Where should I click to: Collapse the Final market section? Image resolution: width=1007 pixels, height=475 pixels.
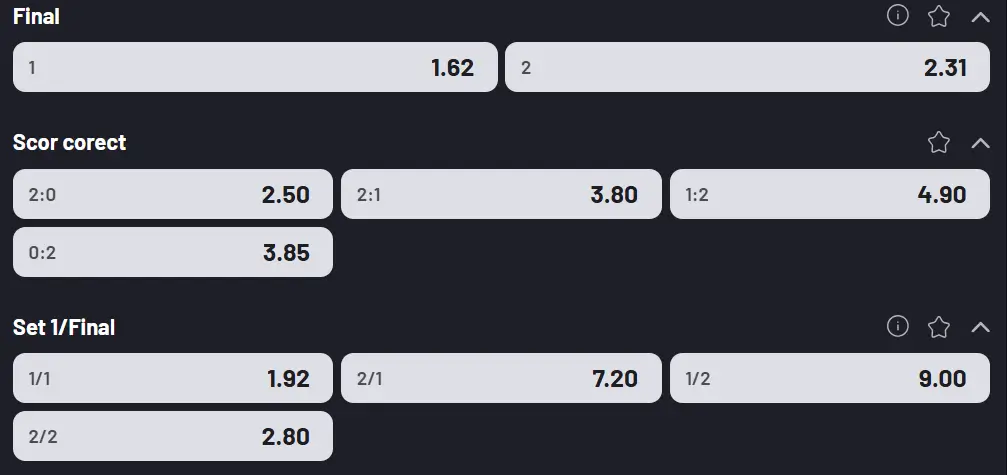[980, 16]
